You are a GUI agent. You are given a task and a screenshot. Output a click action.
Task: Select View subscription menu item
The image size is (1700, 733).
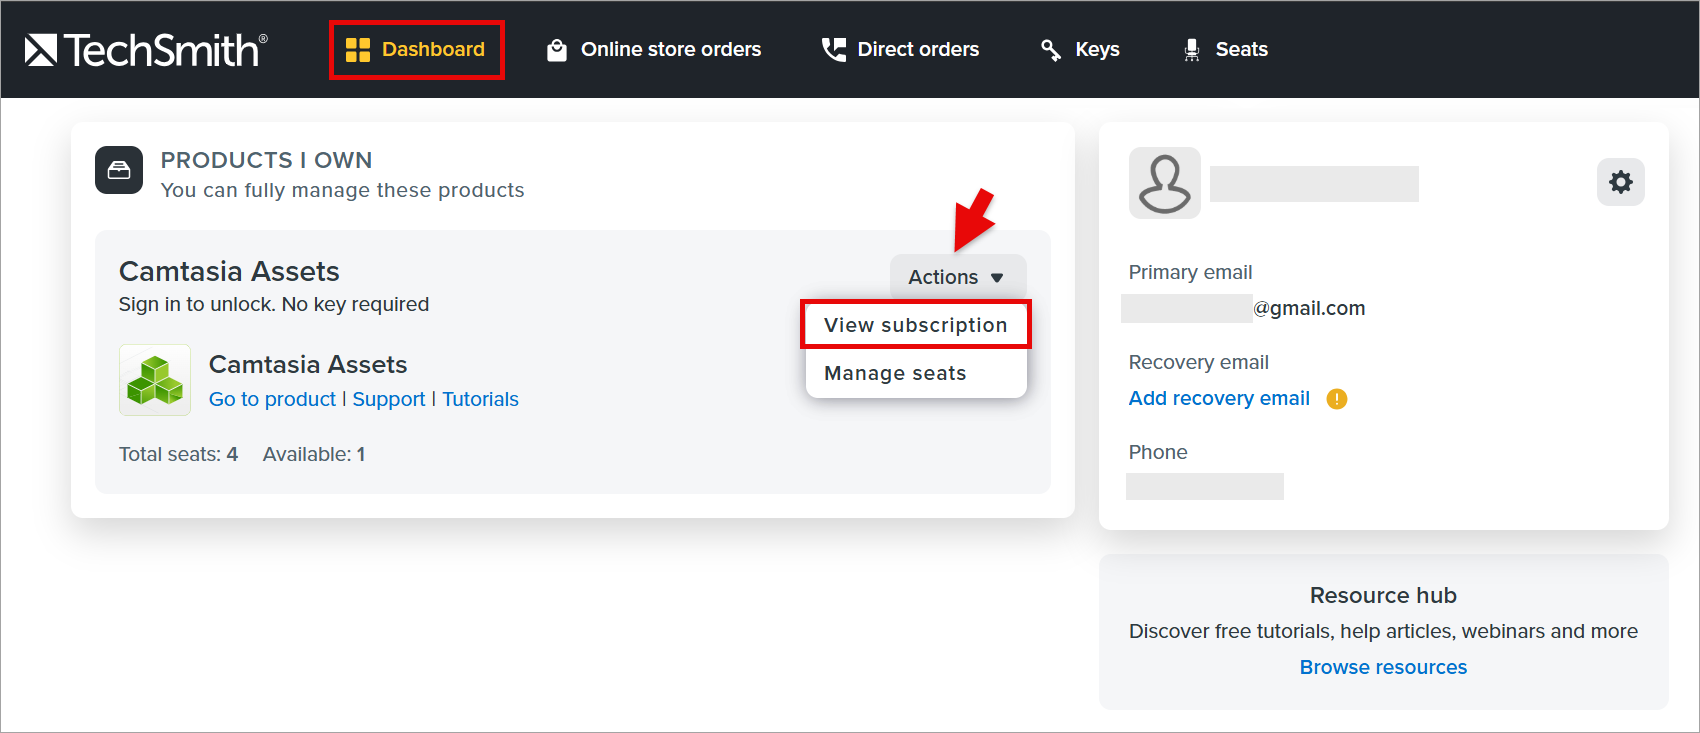pyautogui.click(x=915, y=325)
